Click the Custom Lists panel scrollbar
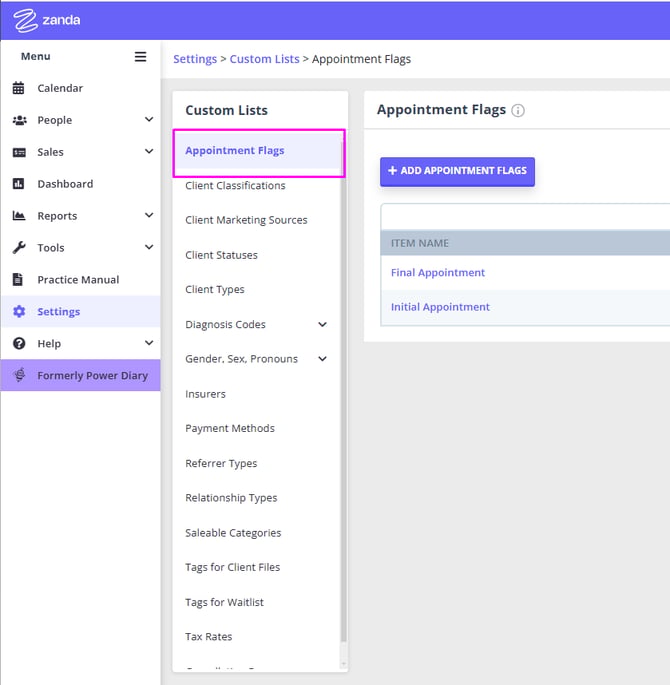 pyautogui.click(x=343, y=400)
